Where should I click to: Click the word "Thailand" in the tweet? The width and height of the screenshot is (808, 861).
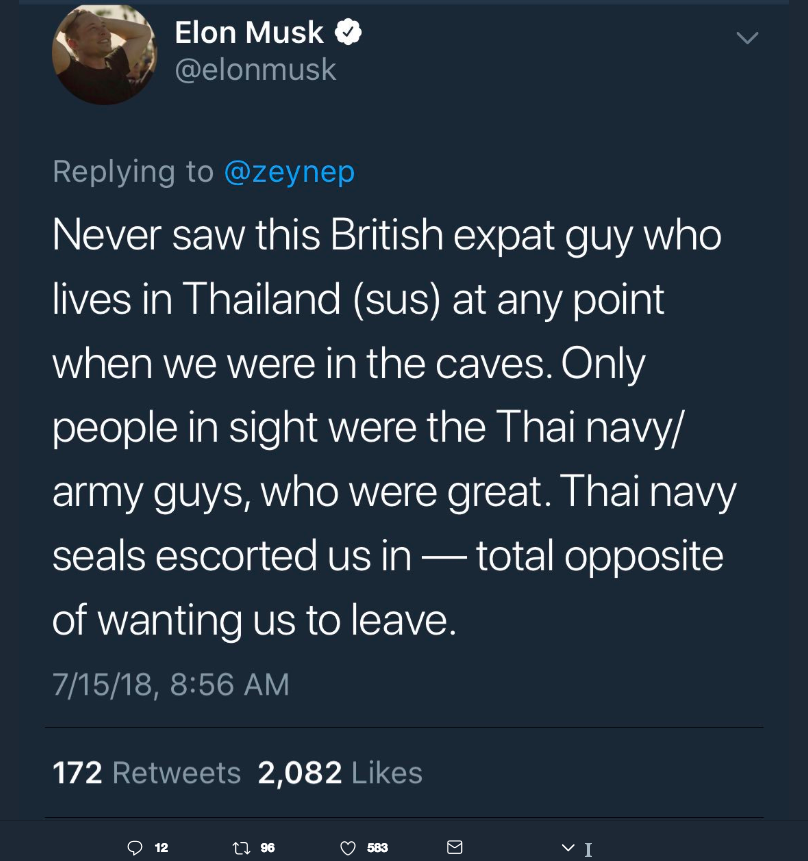pyautogui.click(x=261, y=299)
